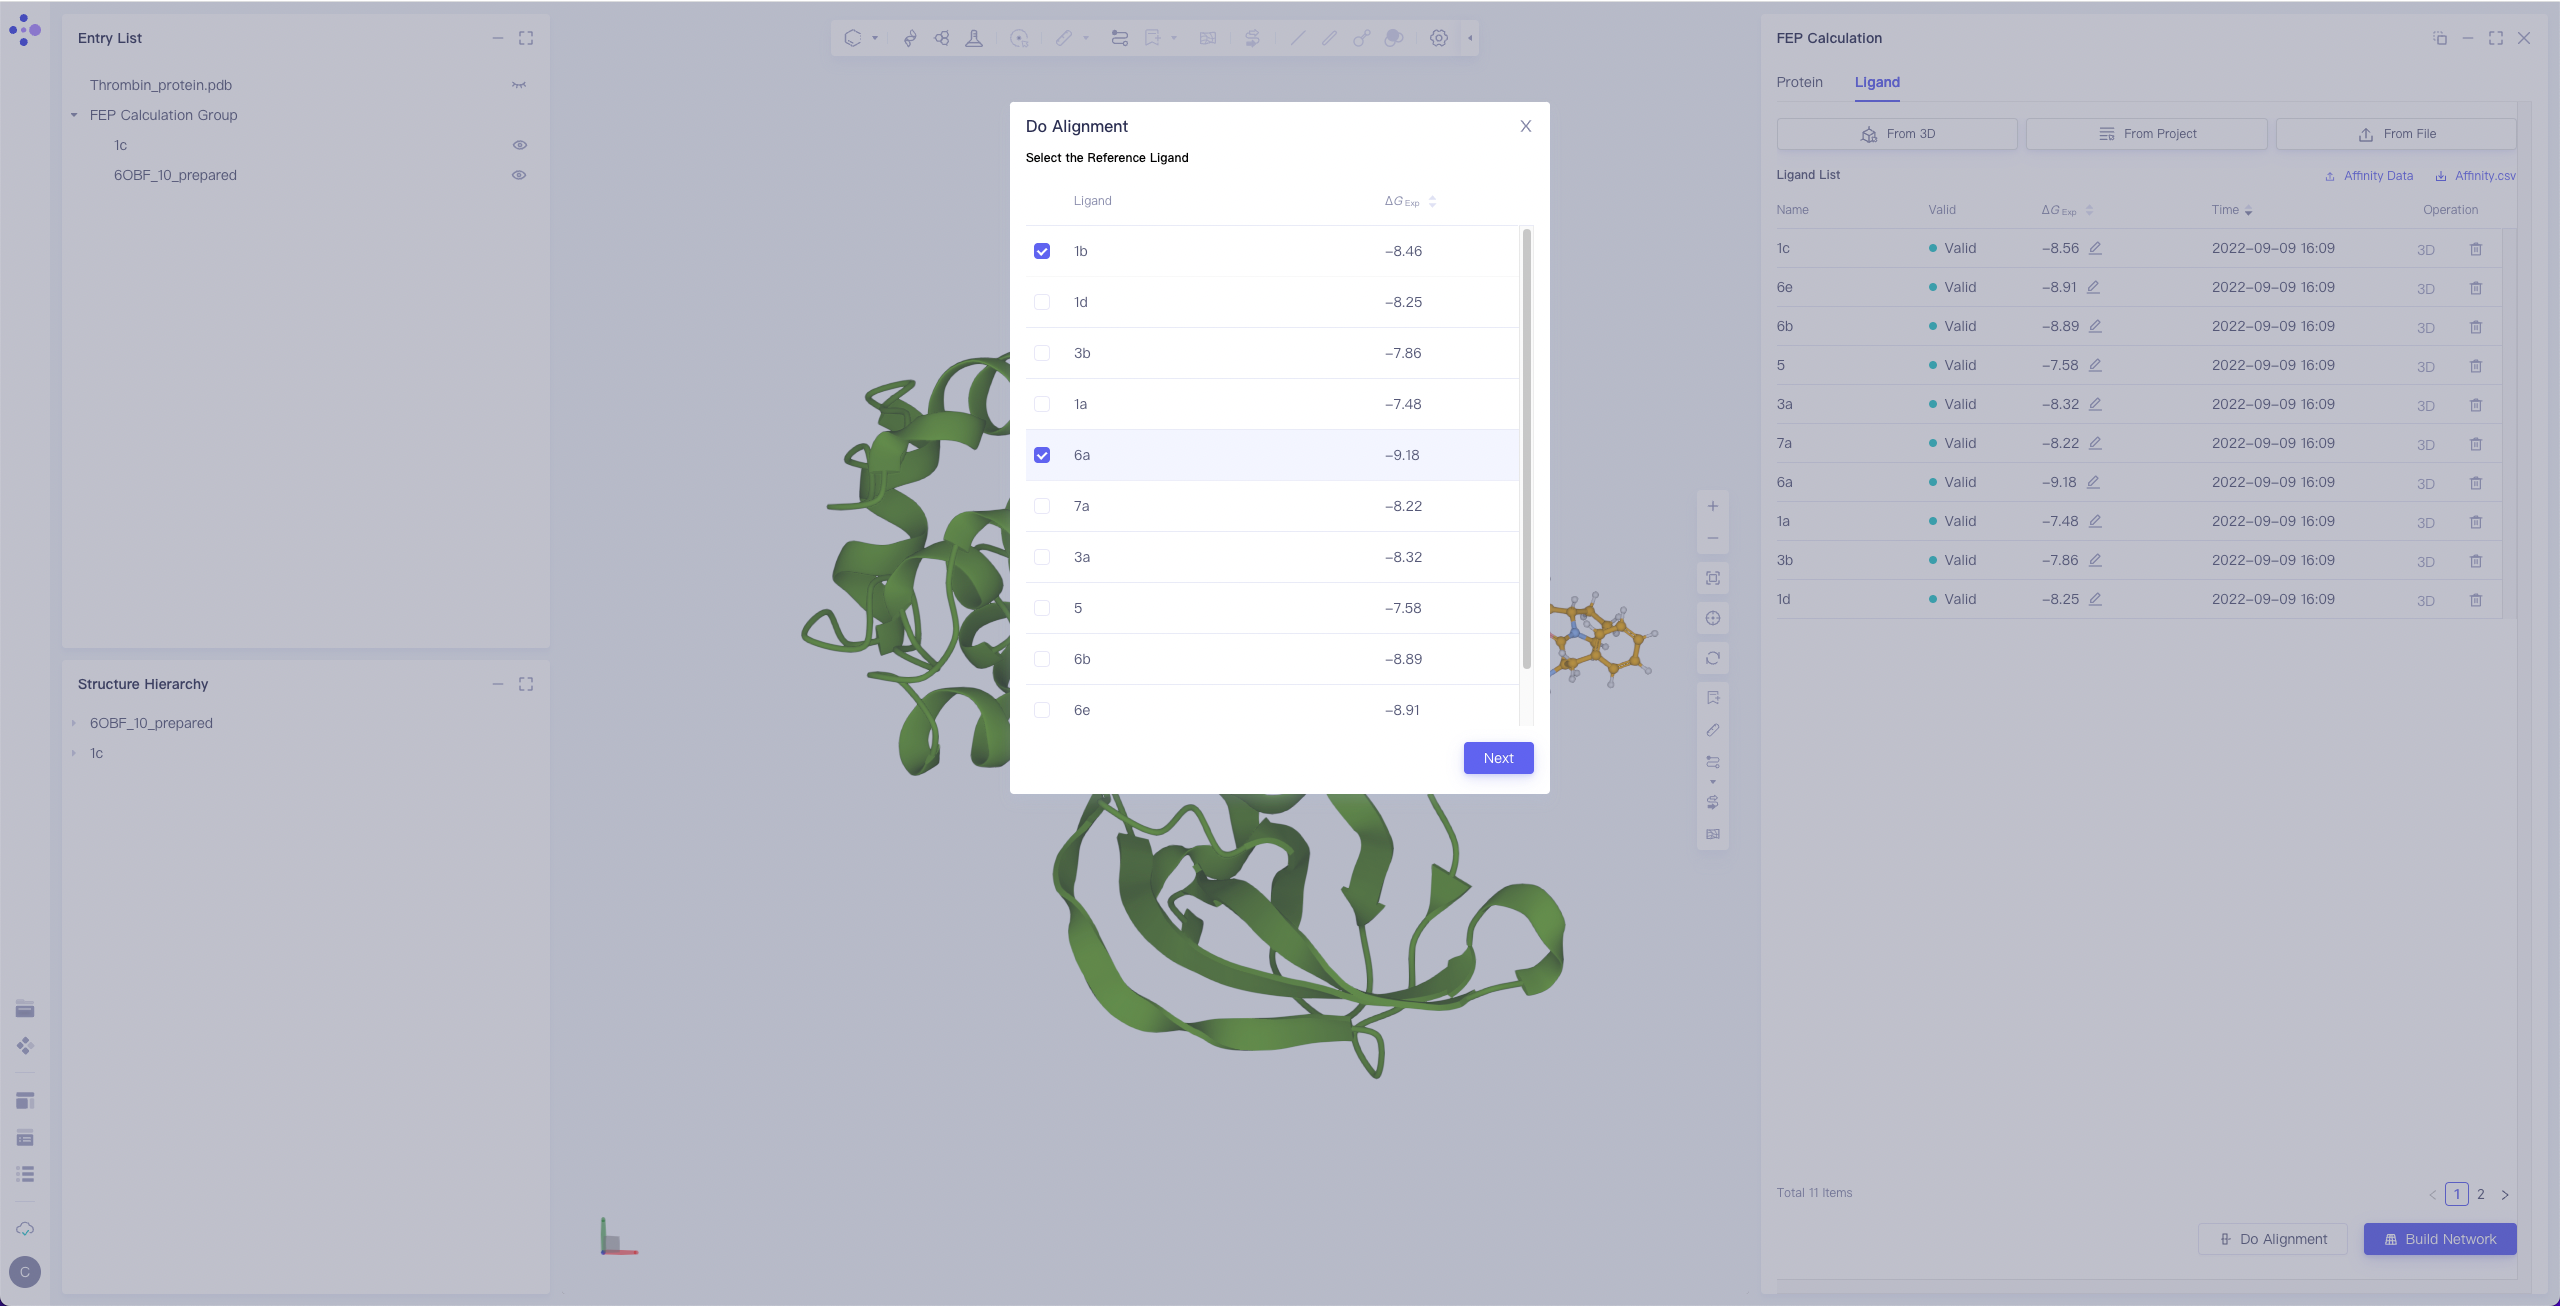The width and height of the screenshot is (2560, 1306).
Task: Click center view target icon
Action: 1713,618
